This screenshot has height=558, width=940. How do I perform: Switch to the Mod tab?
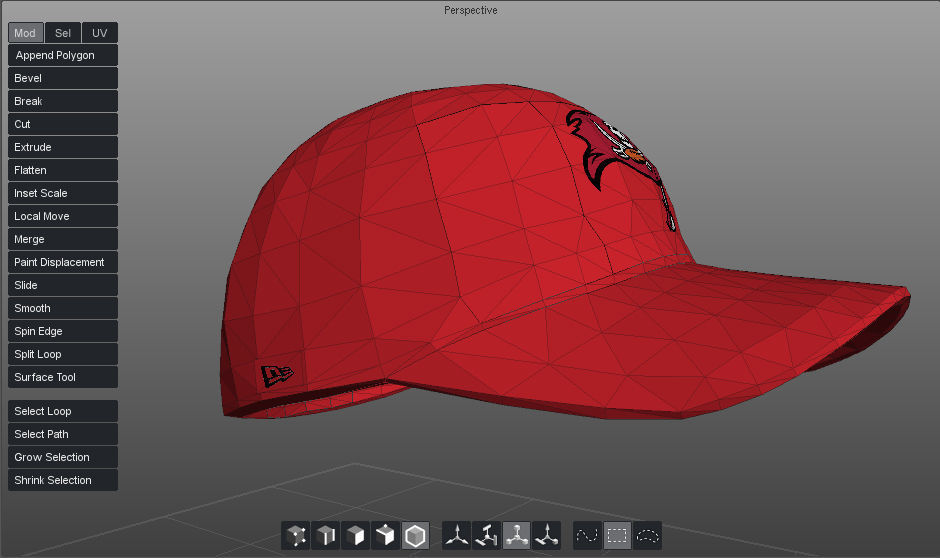tap(26, 33)
